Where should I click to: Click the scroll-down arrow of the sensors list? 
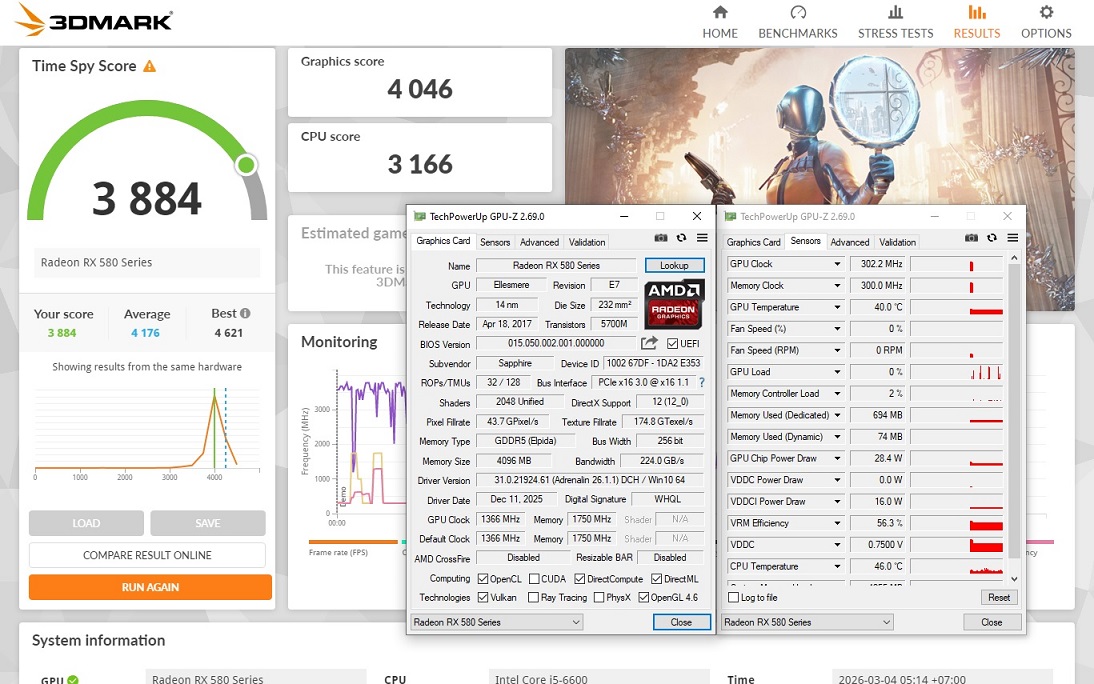coord(1014,578)
